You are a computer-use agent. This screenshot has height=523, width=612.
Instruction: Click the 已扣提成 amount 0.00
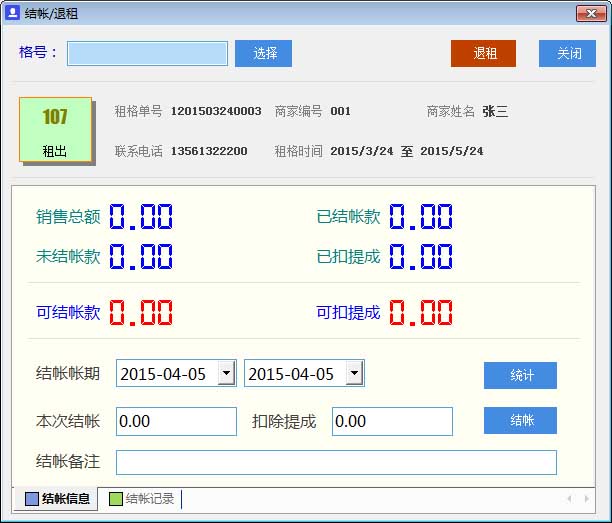(x=421, y=257)
